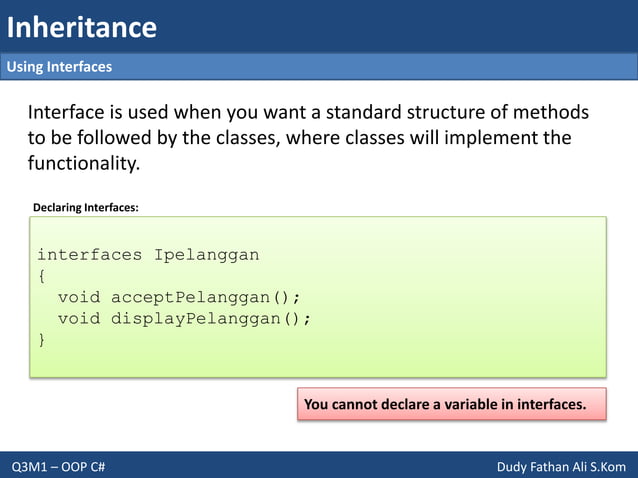The height and width of the screenshot is (478, 638).
Task: Click the word "interfaces" keyword in code
Action: (90, 254)
